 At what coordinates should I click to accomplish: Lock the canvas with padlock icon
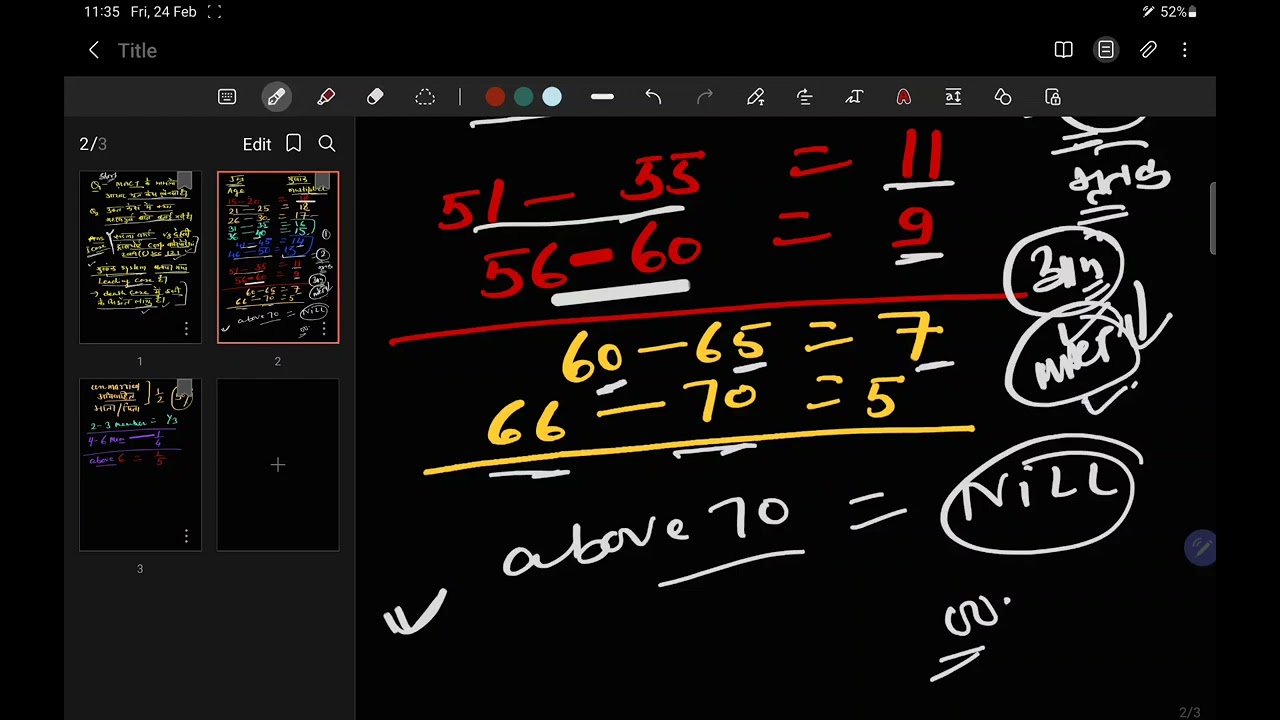(1053, 97)
